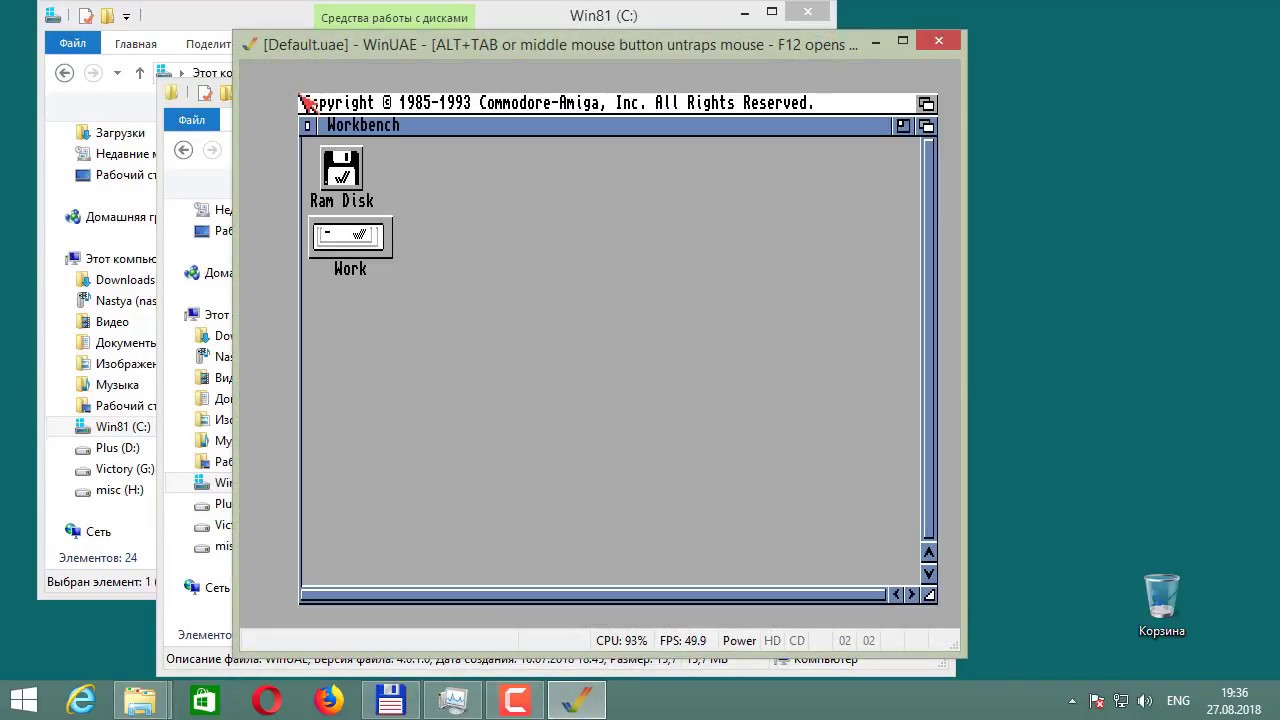
Task: Click the Workbench up scroll arrow
Action: click(929, 553)
